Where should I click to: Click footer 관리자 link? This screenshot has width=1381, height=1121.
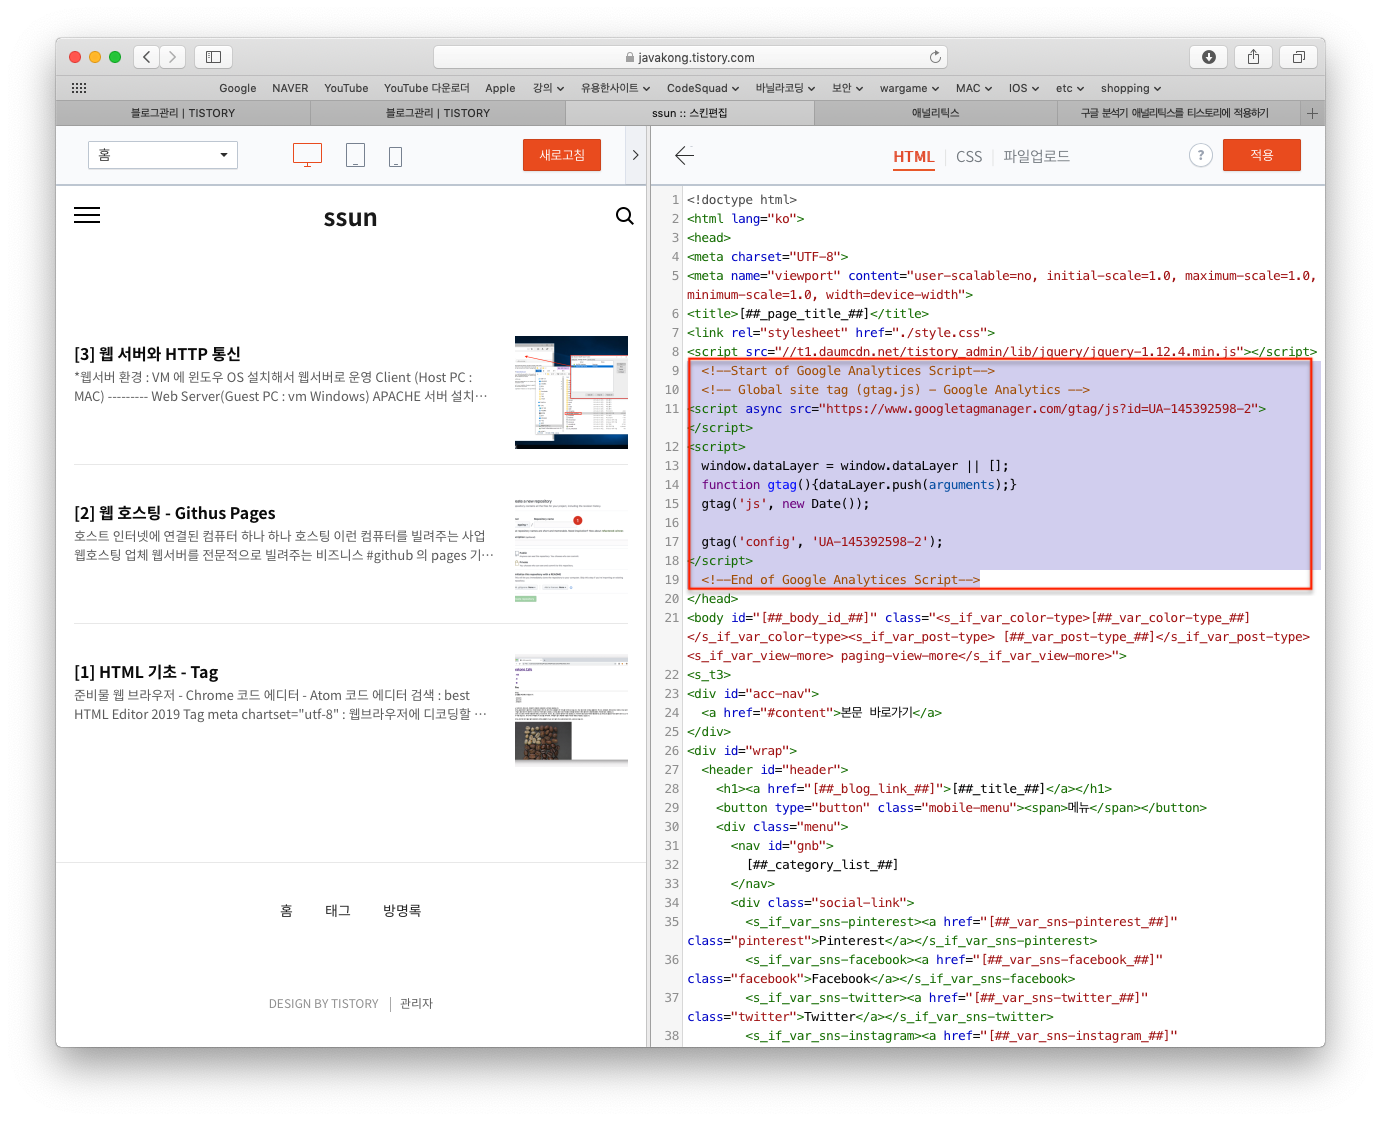point(416,1004)
